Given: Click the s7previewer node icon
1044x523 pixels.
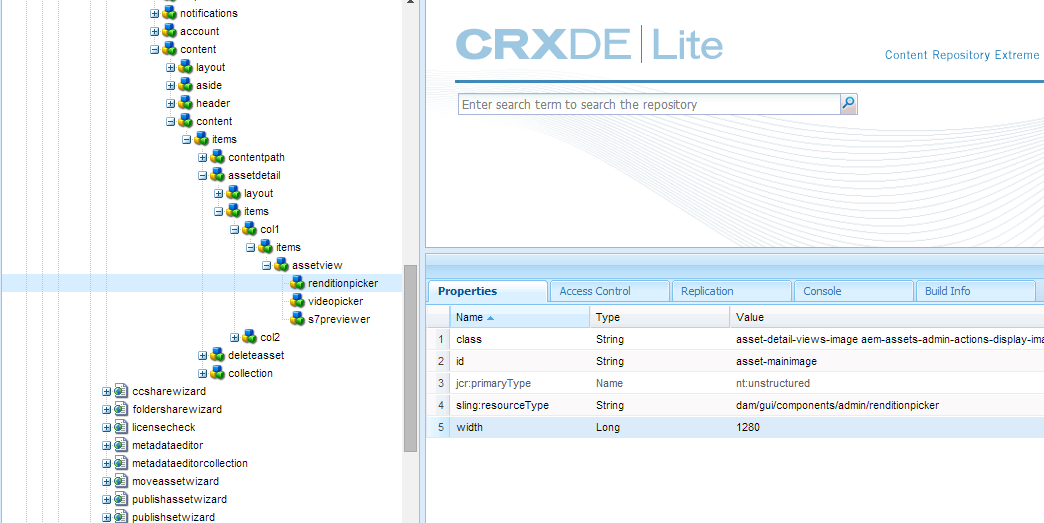Looking at the screenshot, I should coord(298,319).
